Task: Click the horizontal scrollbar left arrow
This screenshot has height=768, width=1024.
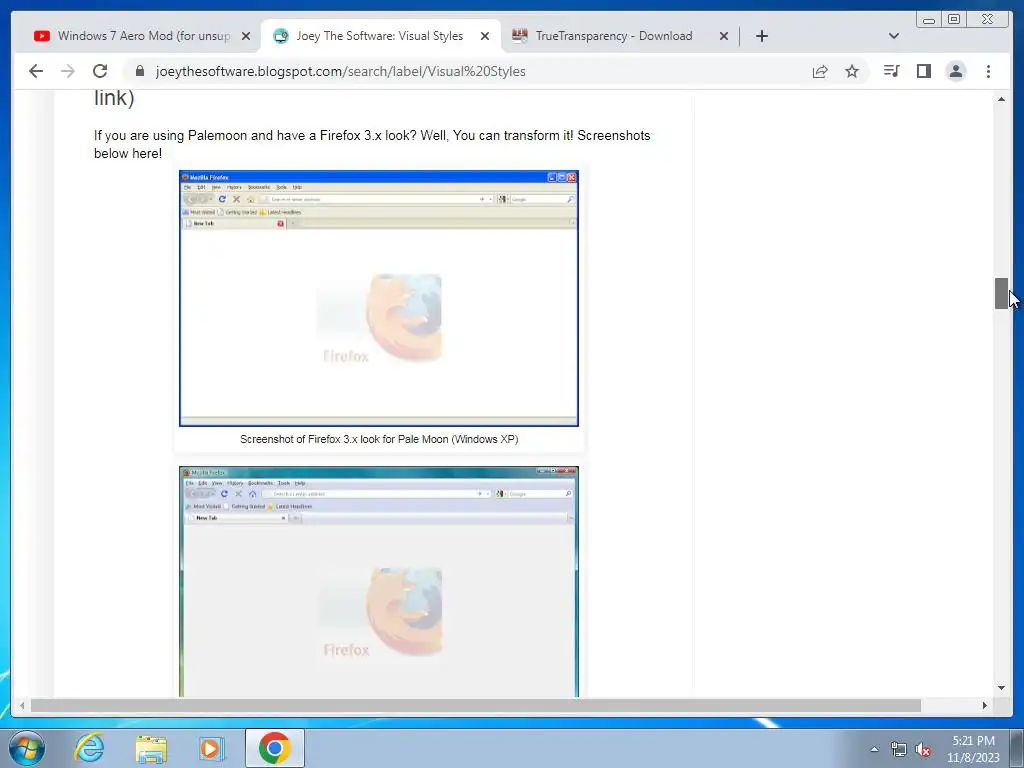Action: (x=22, y=705)
